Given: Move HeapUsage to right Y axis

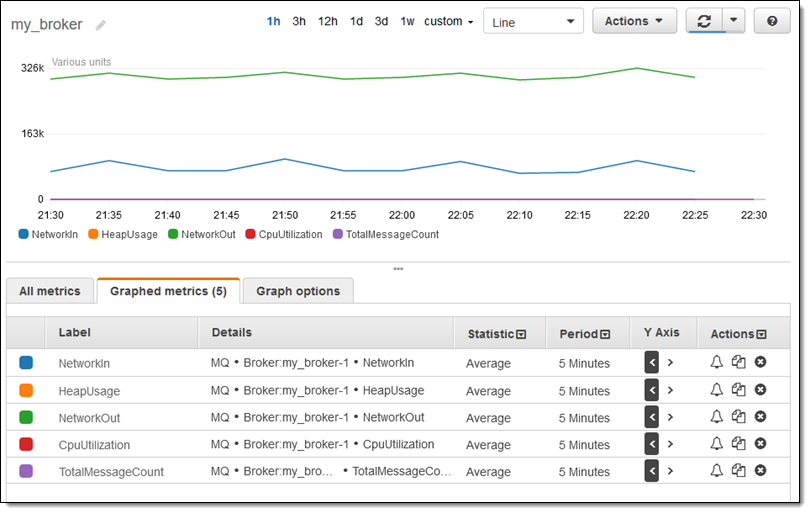Looking at the screenshot, I should point(670,389).
